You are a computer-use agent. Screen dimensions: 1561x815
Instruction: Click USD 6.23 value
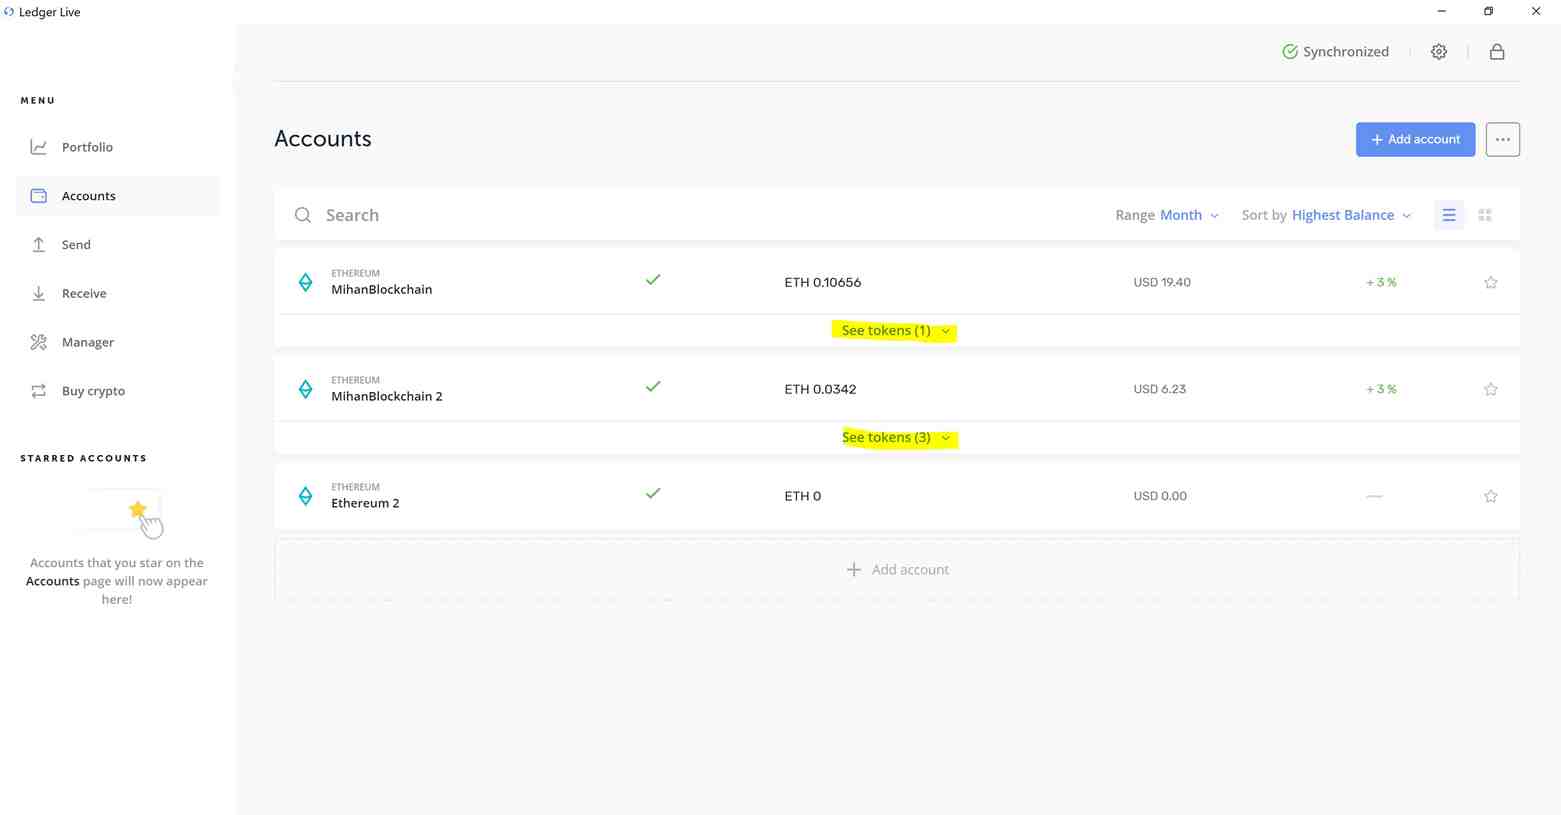coord(1159,389)
